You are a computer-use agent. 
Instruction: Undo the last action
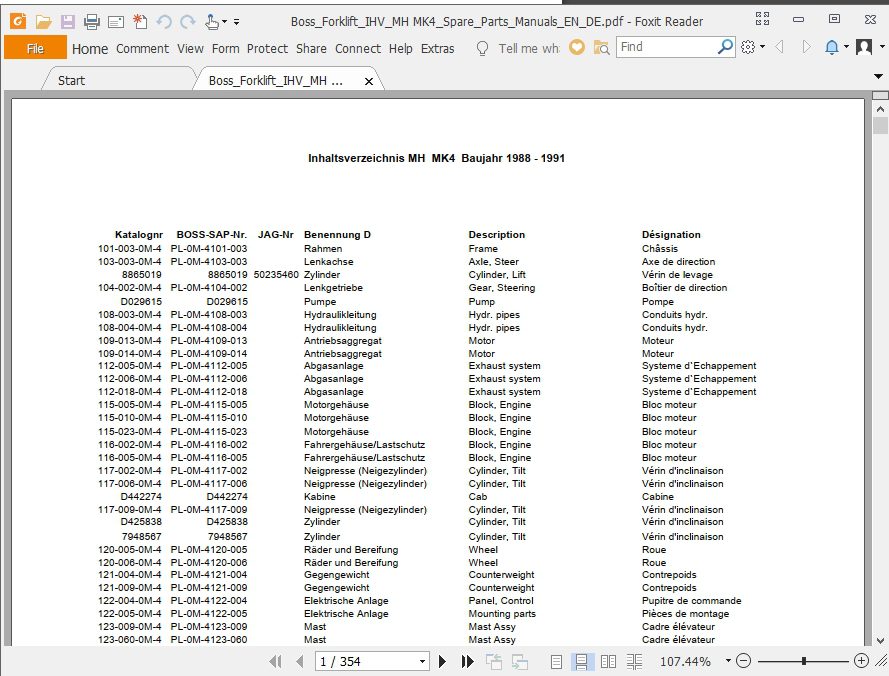click(164, 22)
